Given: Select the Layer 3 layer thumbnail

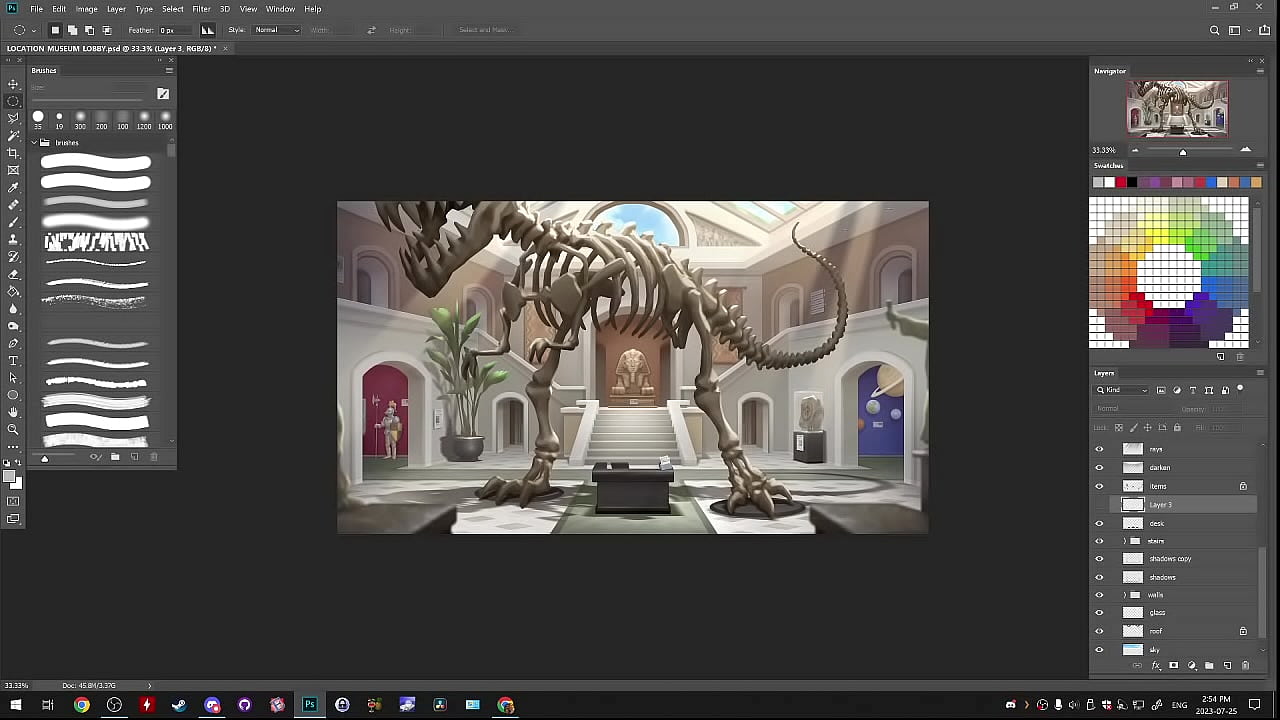Looking at the screenshot, I should pyautogui.click(x=1133, y=505).
